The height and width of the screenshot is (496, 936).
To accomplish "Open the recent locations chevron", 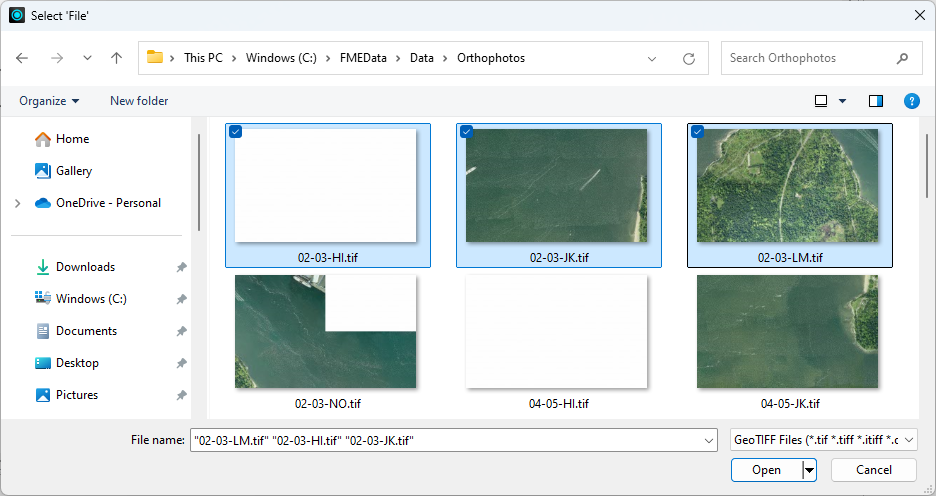I will point(88,58).
